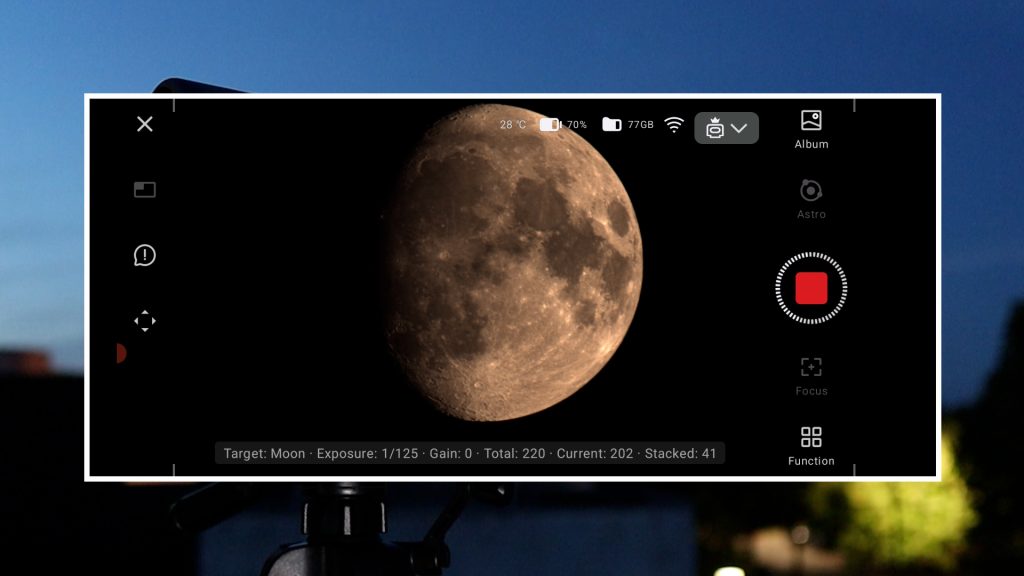Image resolution: width=1024 pixels, height=576 pixels.
Task: Expand the red side tab handle
Action: [121, 353]
